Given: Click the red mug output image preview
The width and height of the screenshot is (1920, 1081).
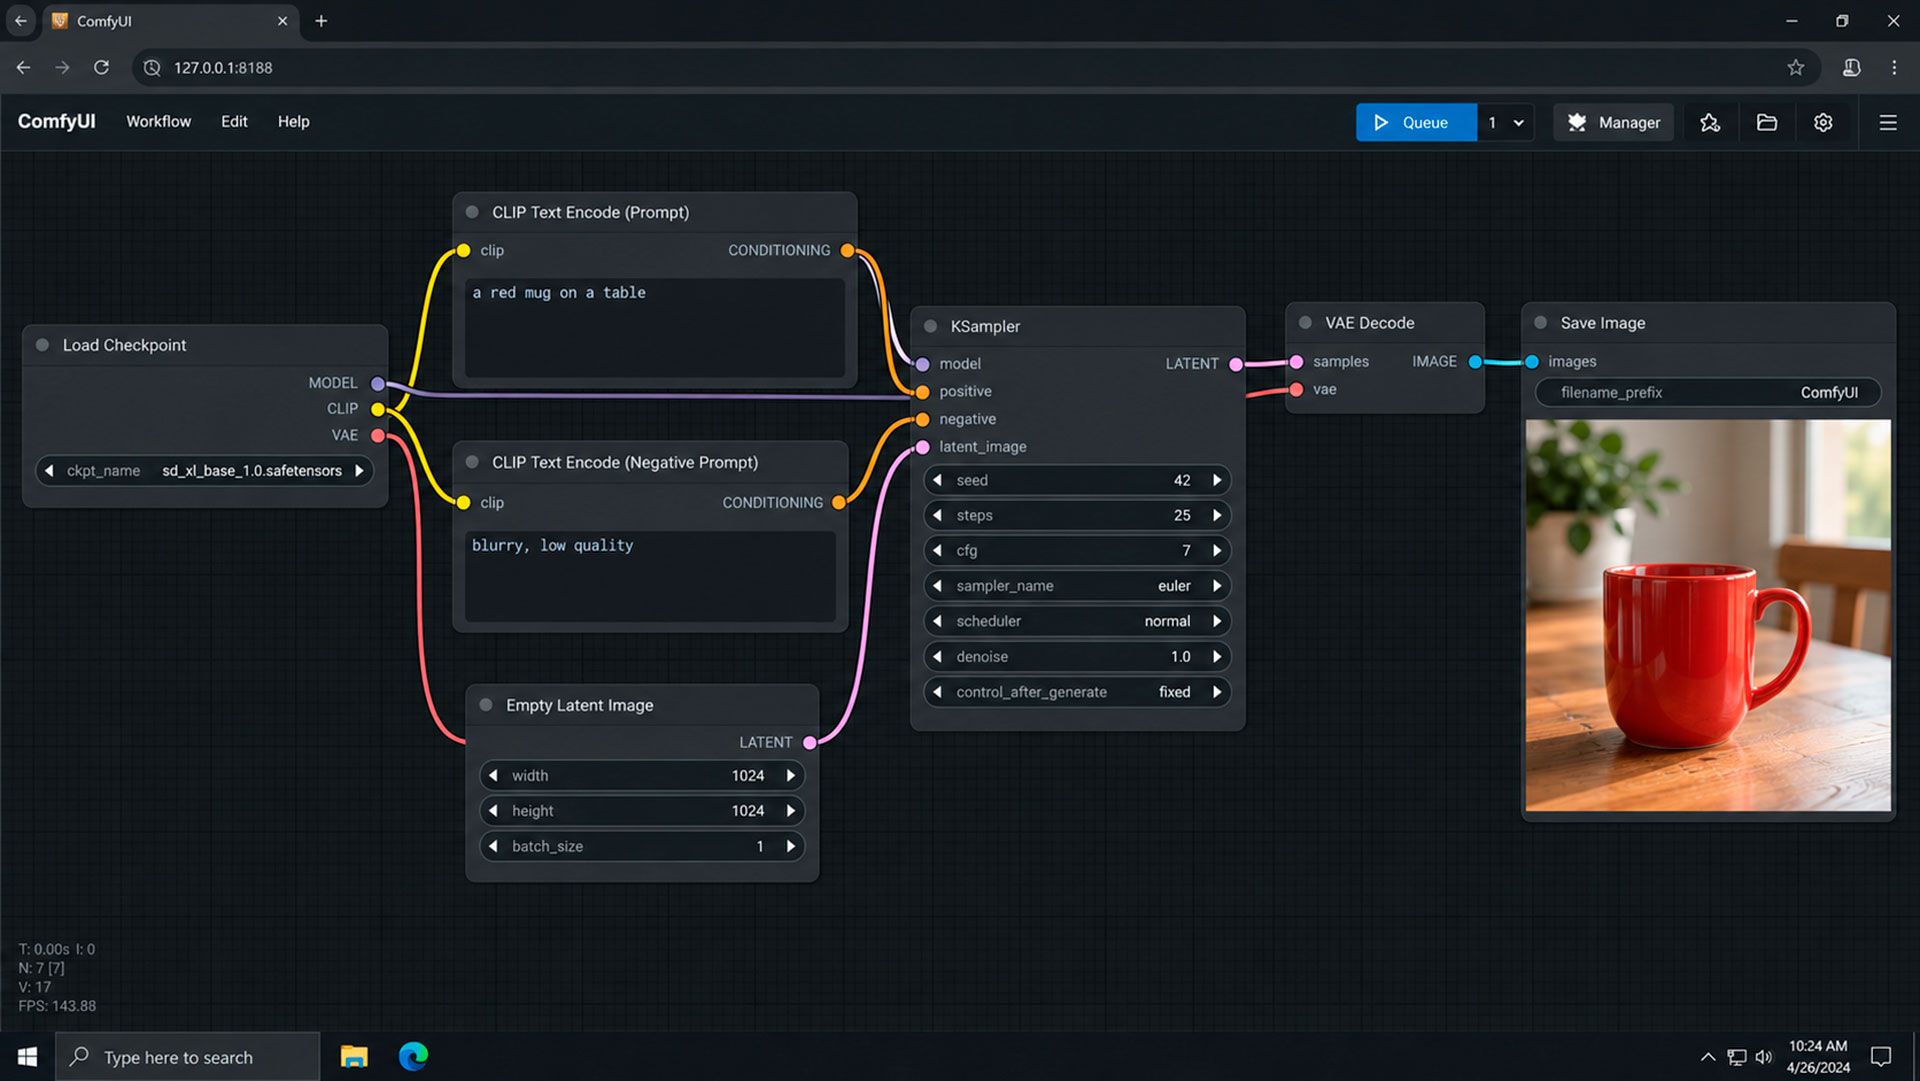Looking at the screenshot, I should [1708, 615].
